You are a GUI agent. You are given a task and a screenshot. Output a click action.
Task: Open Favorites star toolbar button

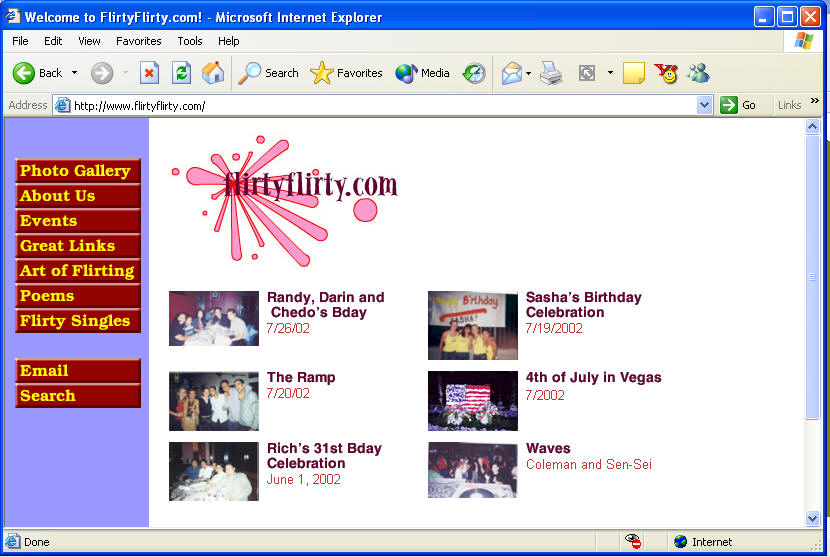[346, 73]
